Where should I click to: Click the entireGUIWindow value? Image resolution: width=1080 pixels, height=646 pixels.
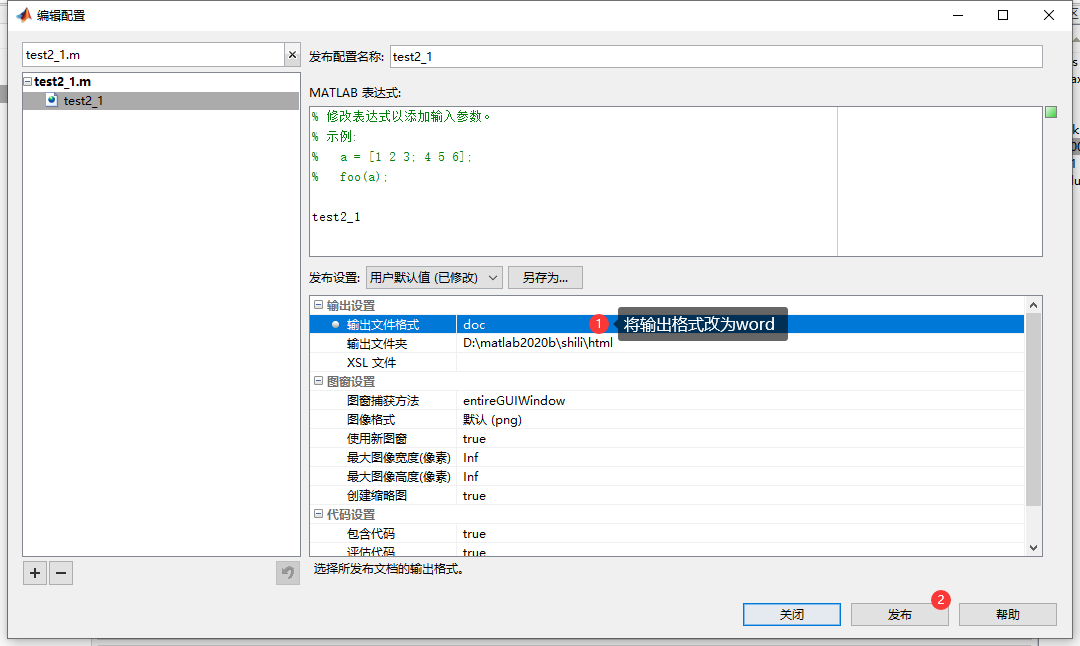point(514,401)
